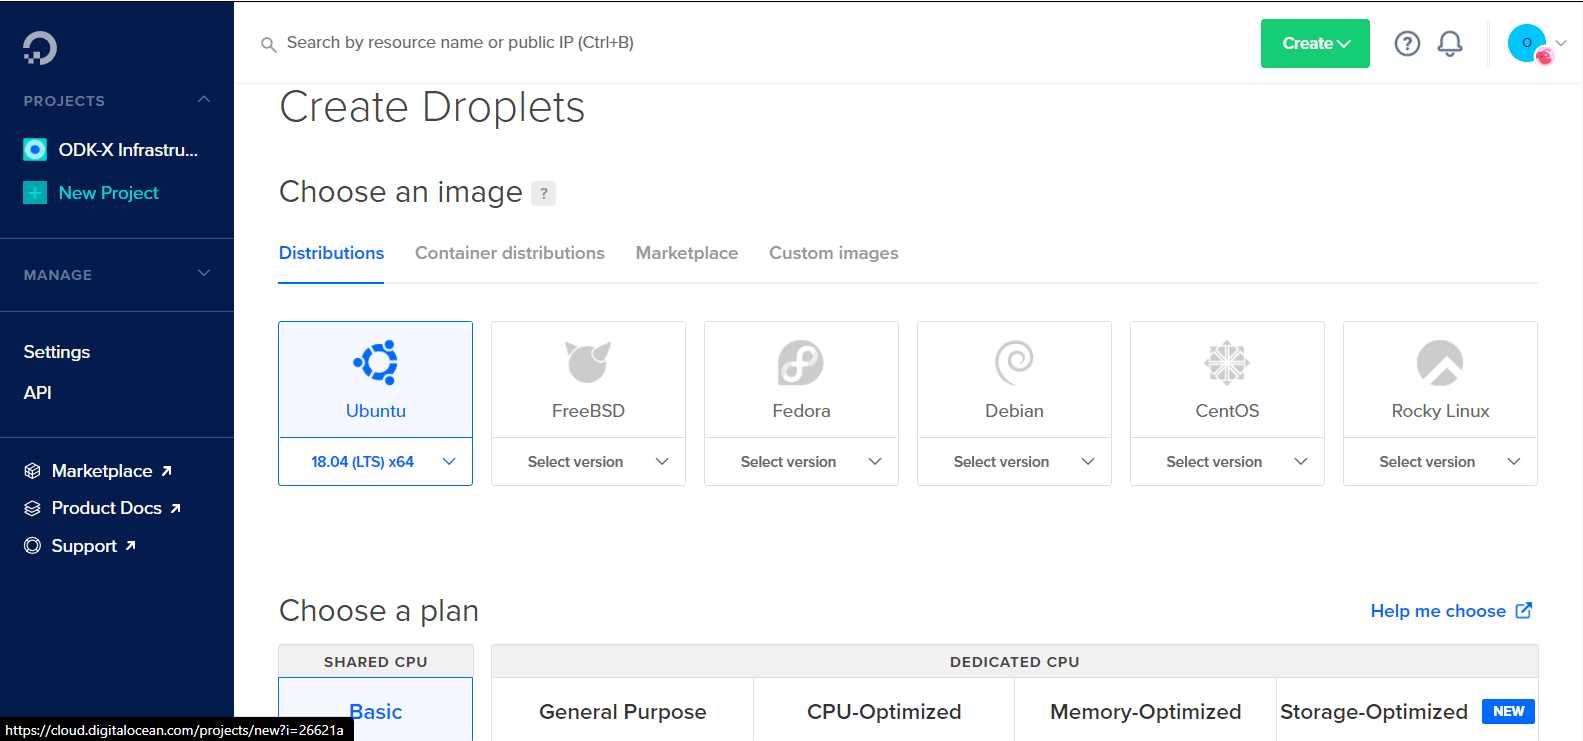Click the user avatar icon
The width and height of the screenshot is (1583, 741).
tap(1528, 43)
